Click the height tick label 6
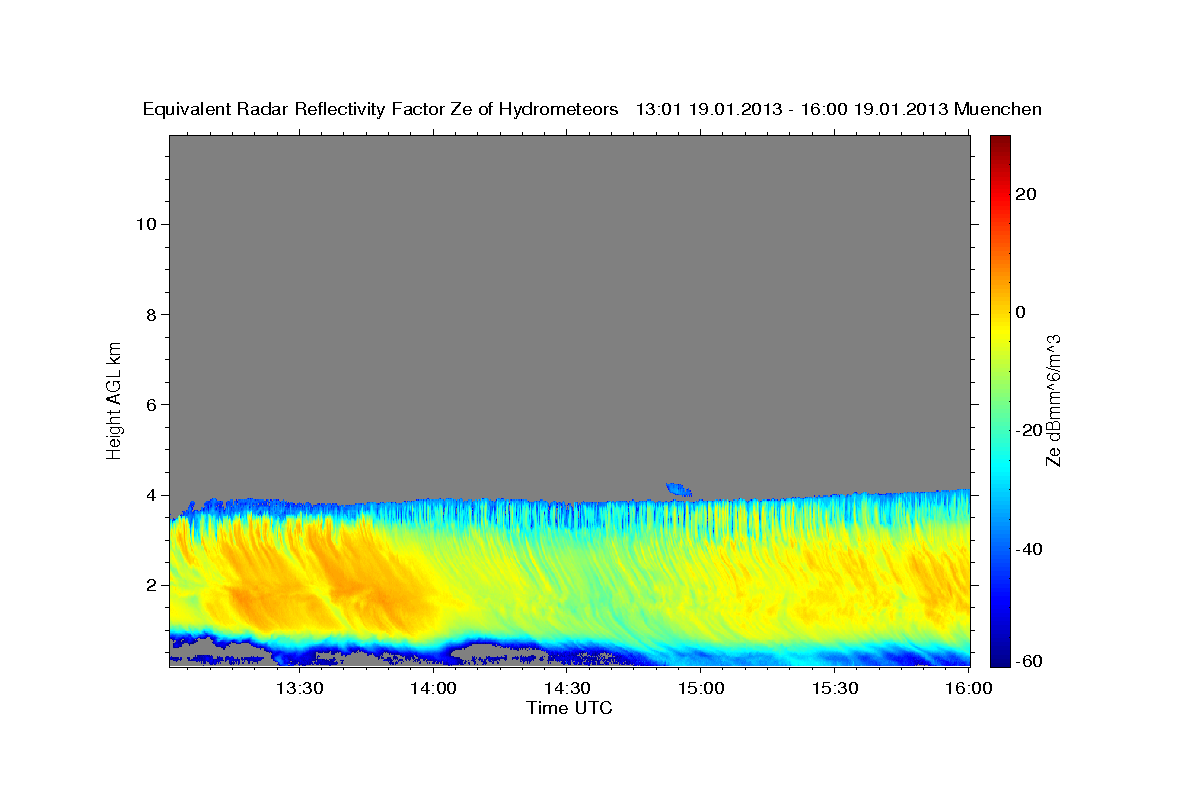1200x800 pixels. (150, 404)
